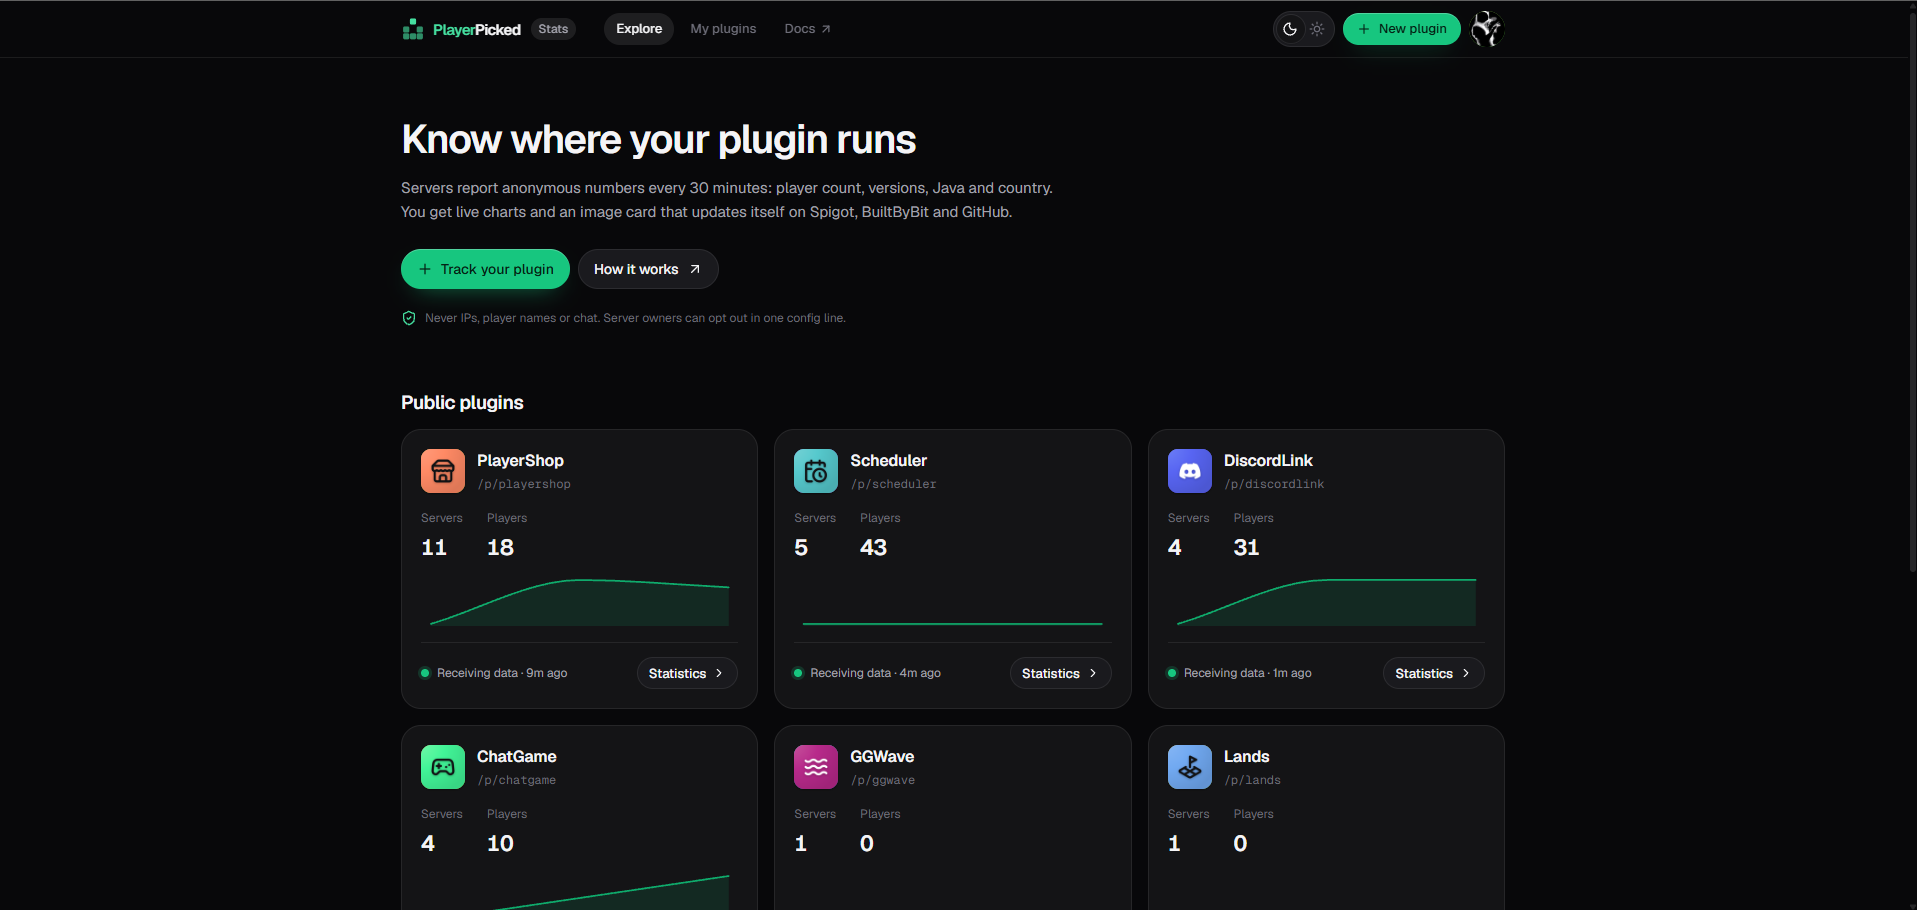Click the PlayerPicked brand name
This screenshot has width=1917, height=910.
pos(476,29)
